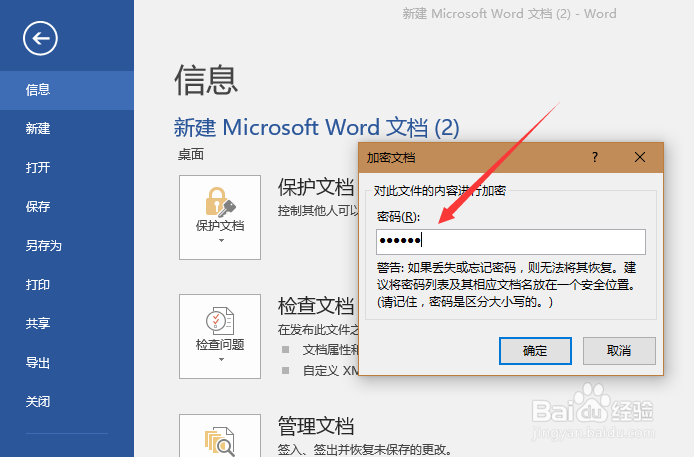Click the 签入、签出并恢复未保存的更改 description
This screenshot has width=694, height=457.
365,450
